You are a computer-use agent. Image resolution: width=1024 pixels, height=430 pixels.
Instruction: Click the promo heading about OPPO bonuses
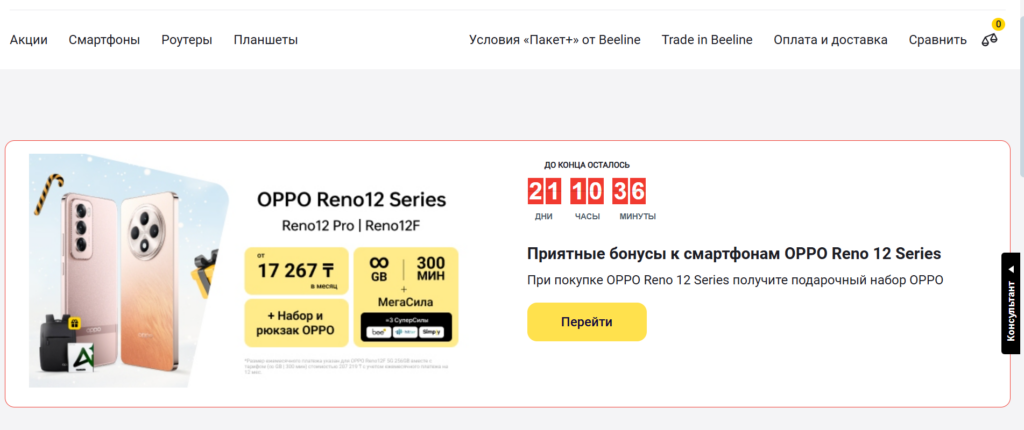pyautogui.click(x=734, y=254)
